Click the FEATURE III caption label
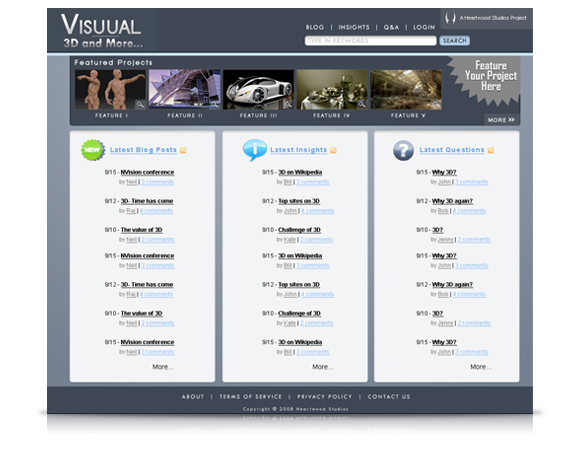Image resolution: width=580 pixels, height=460 pixels. coord(258,115)
